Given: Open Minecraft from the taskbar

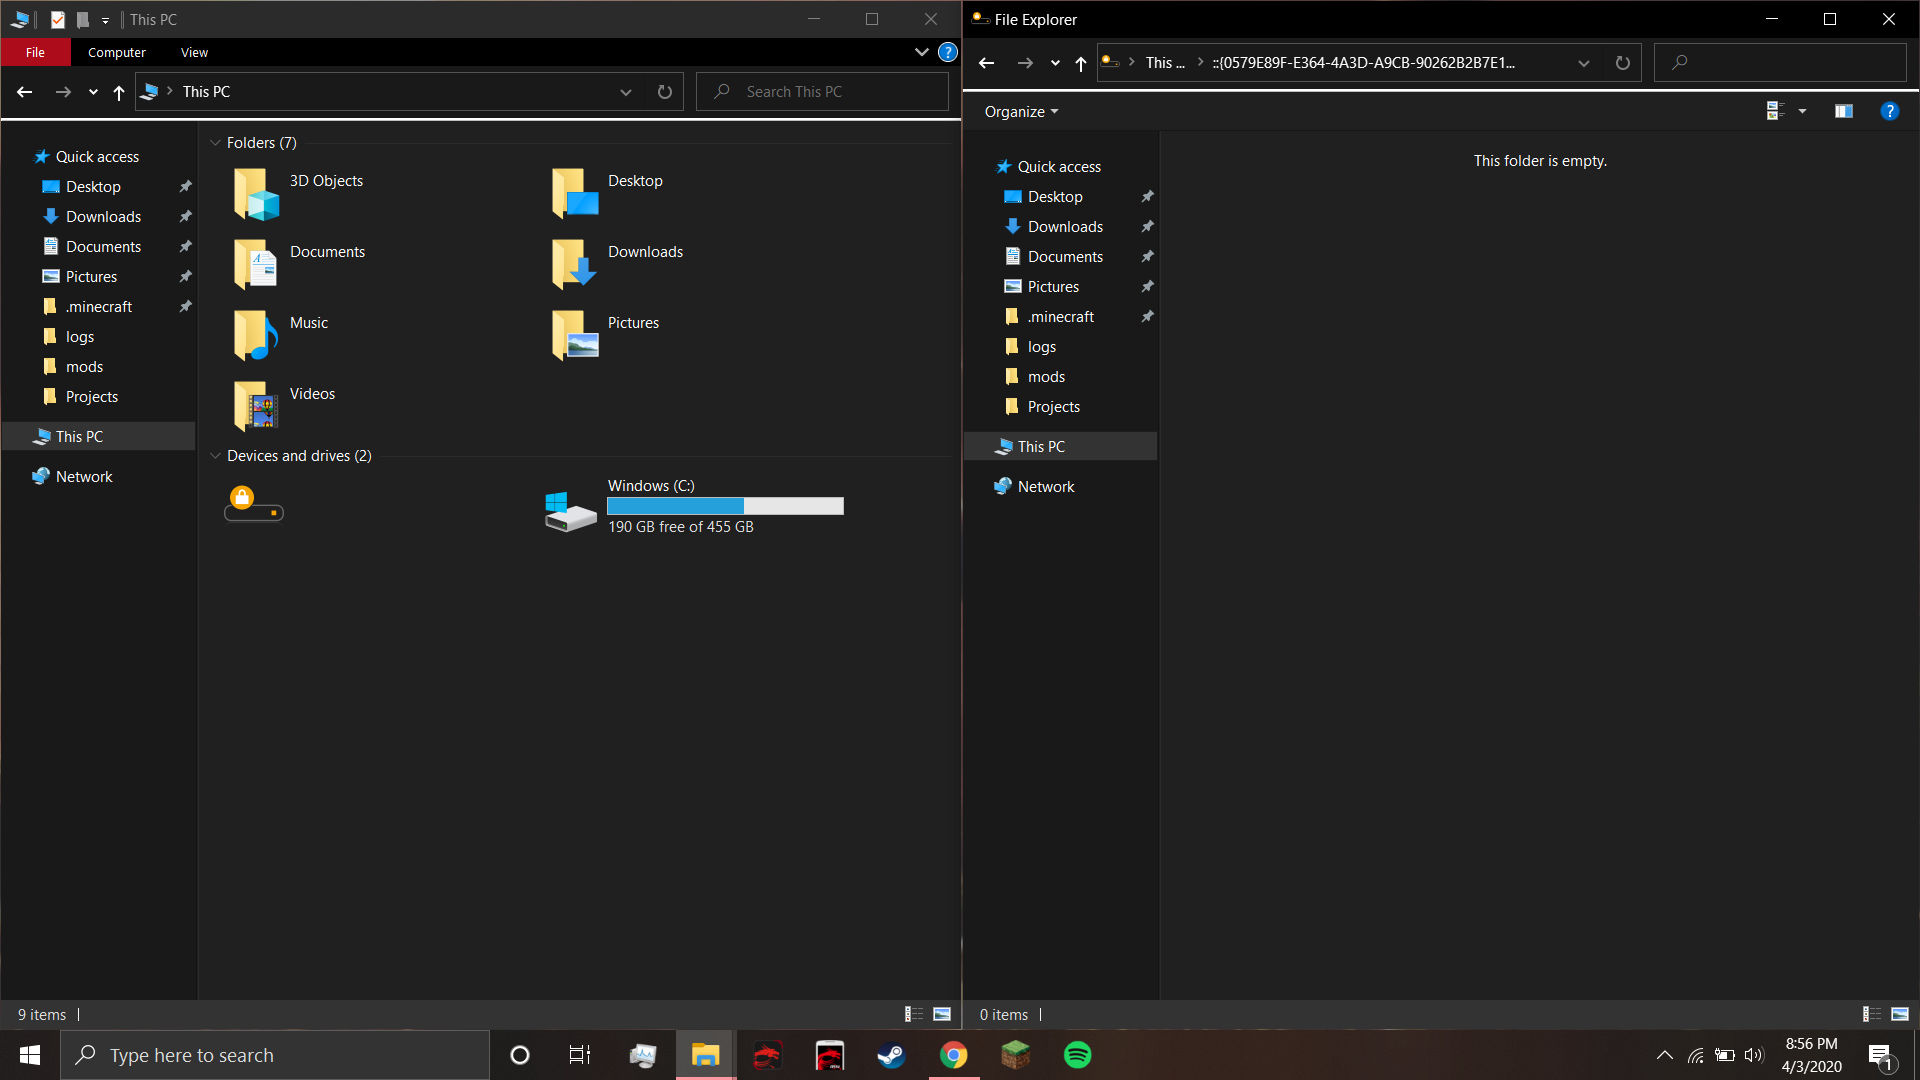Looking at the screenshot, I should pyautogui.click(x=1015, y=1055).
